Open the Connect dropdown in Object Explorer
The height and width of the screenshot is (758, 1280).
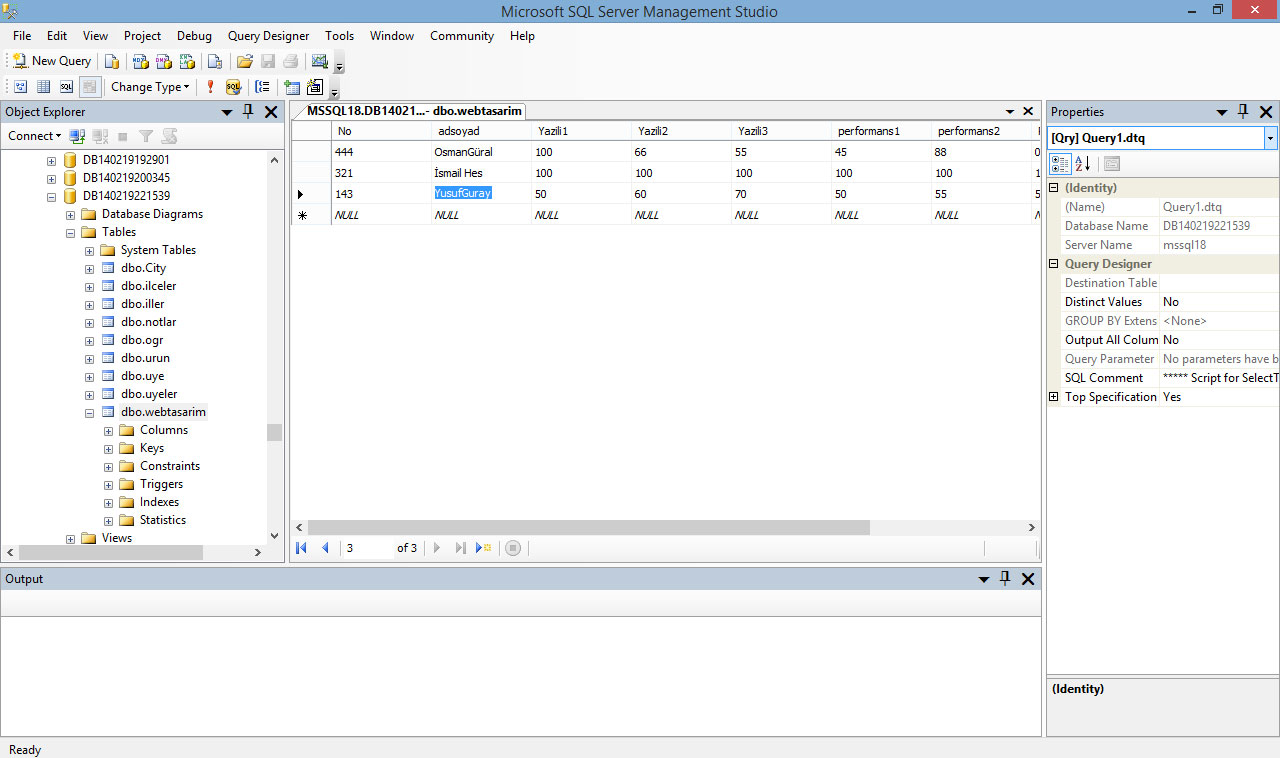[x=34, y=136]
